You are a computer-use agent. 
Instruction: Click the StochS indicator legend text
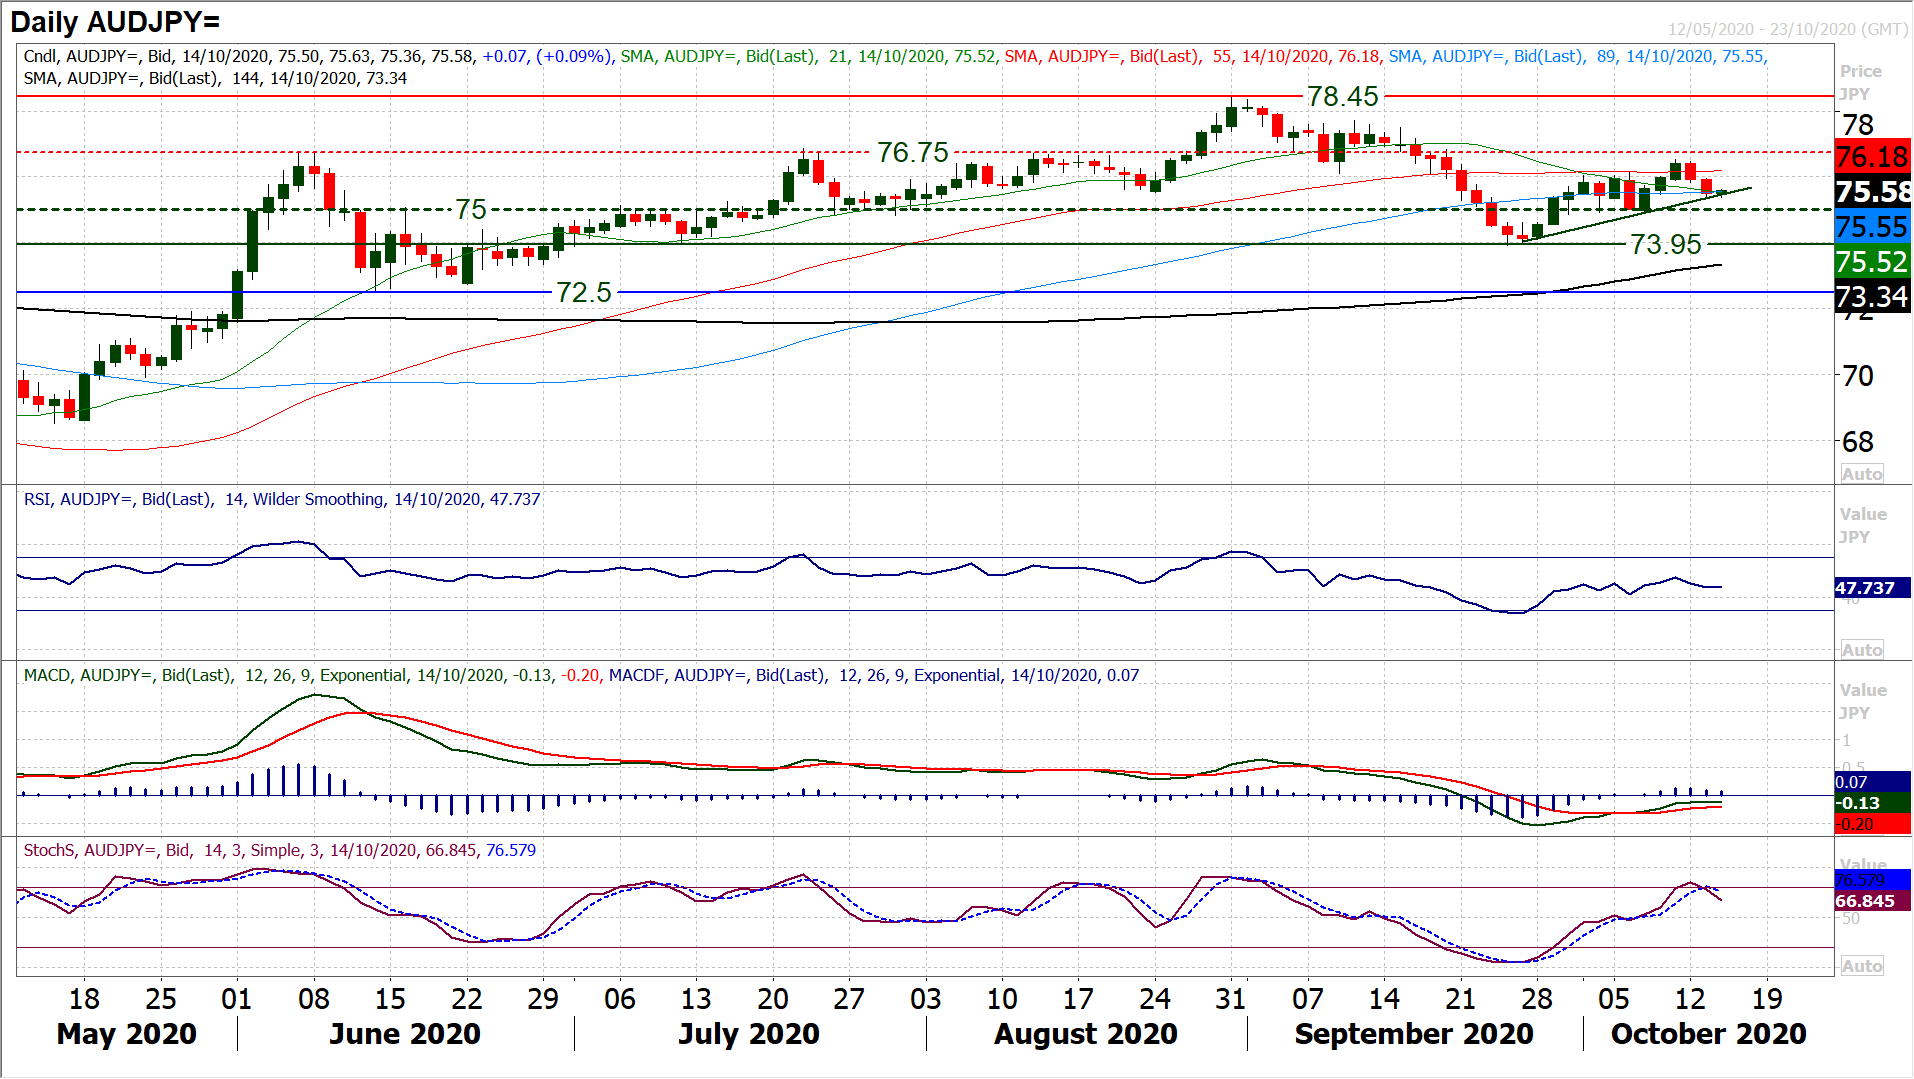click(x=280, y=850)
